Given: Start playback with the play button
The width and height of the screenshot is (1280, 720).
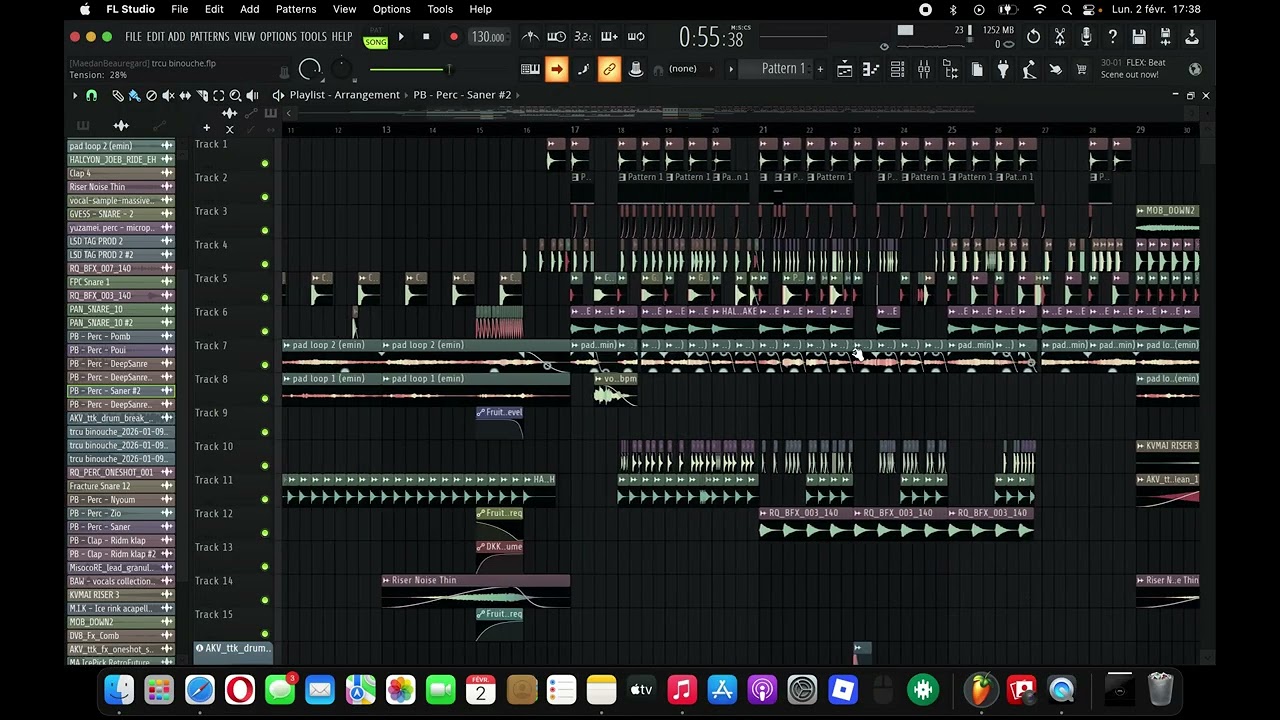Looking at the screenshot, I should click(x=401, y=37).
